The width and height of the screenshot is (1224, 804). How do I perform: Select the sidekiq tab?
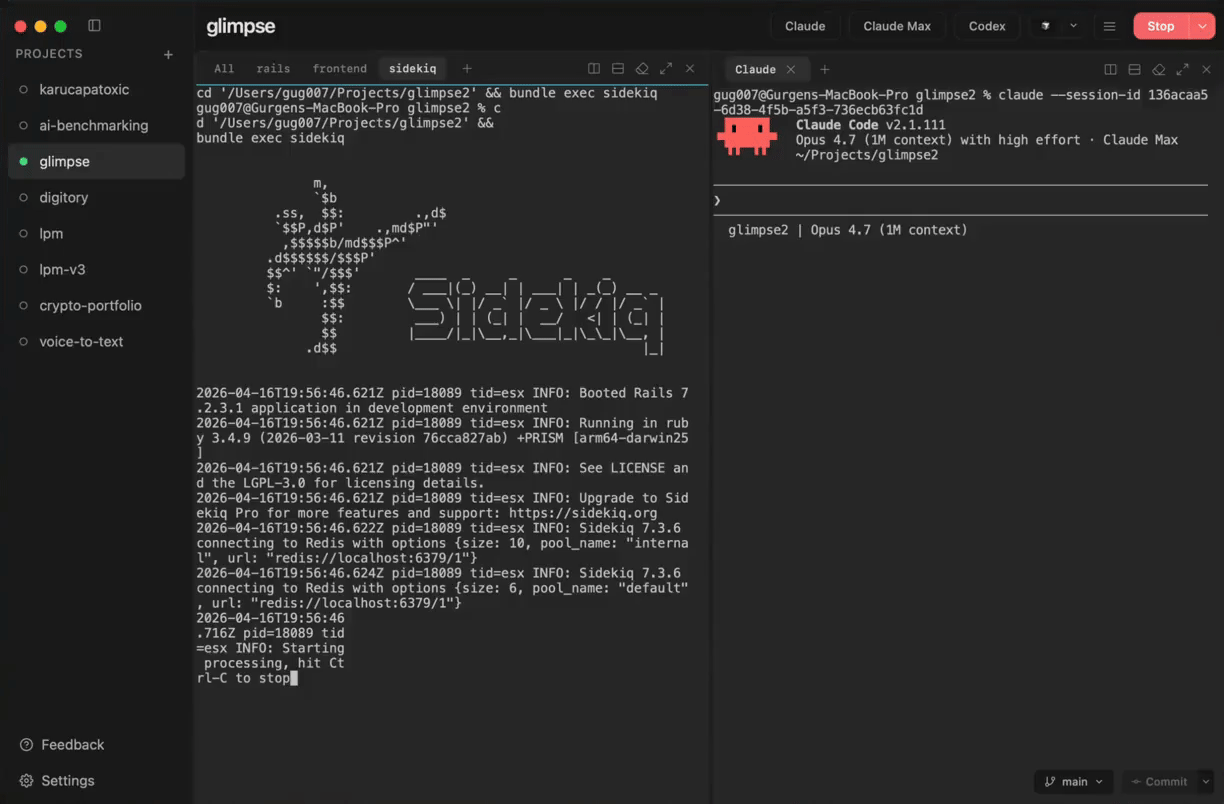412,69
